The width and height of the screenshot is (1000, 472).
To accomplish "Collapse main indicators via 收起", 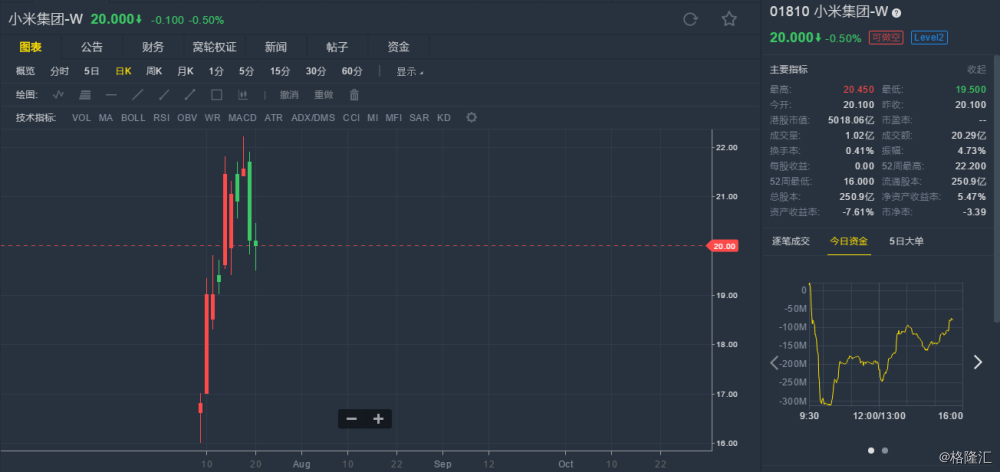I will 976,70.
